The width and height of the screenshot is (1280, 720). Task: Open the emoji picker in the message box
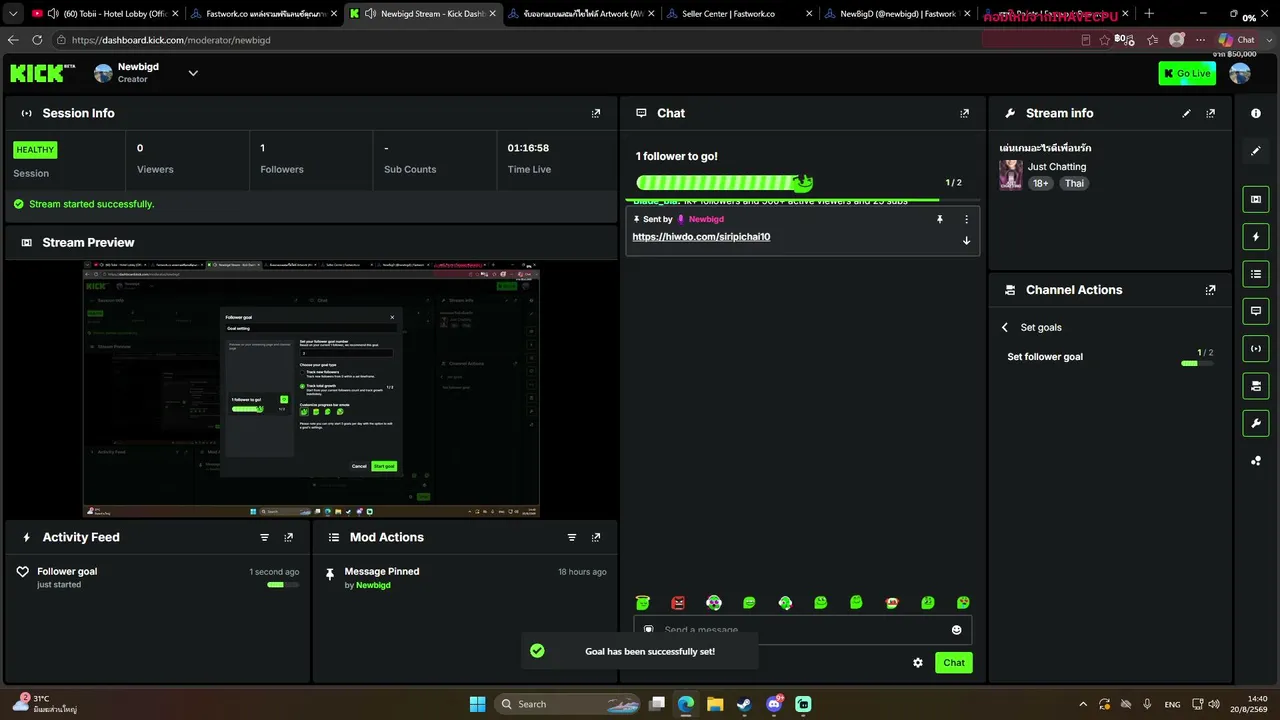(956, 630)
